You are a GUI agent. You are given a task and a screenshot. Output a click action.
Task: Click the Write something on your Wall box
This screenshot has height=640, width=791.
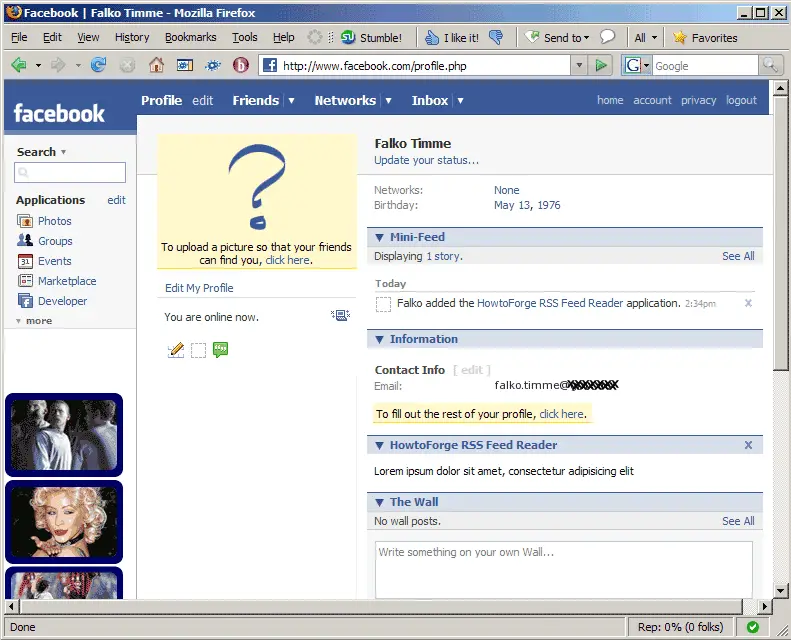point(563,570)
